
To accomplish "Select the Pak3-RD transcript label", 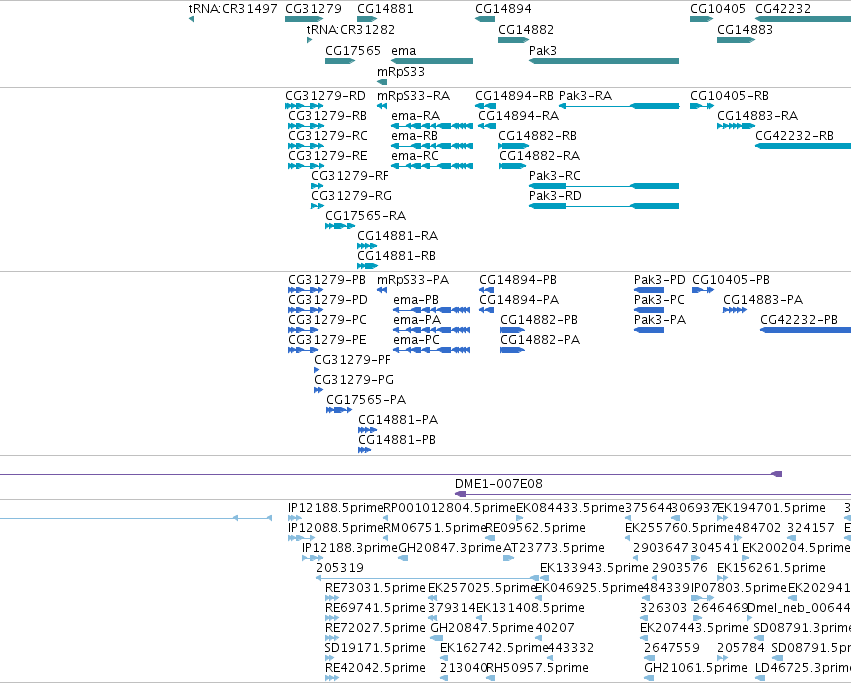I will pos(555,195).
